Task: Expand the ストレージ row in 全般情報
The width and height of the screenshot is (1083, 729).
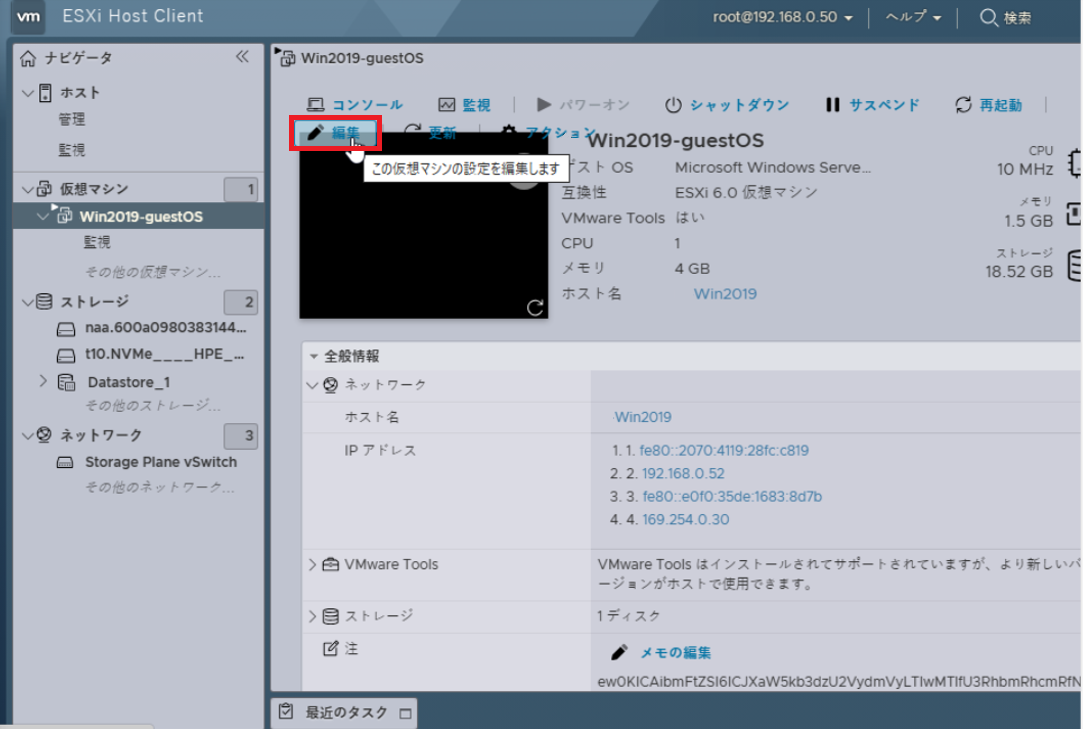Action: point(312,616)
